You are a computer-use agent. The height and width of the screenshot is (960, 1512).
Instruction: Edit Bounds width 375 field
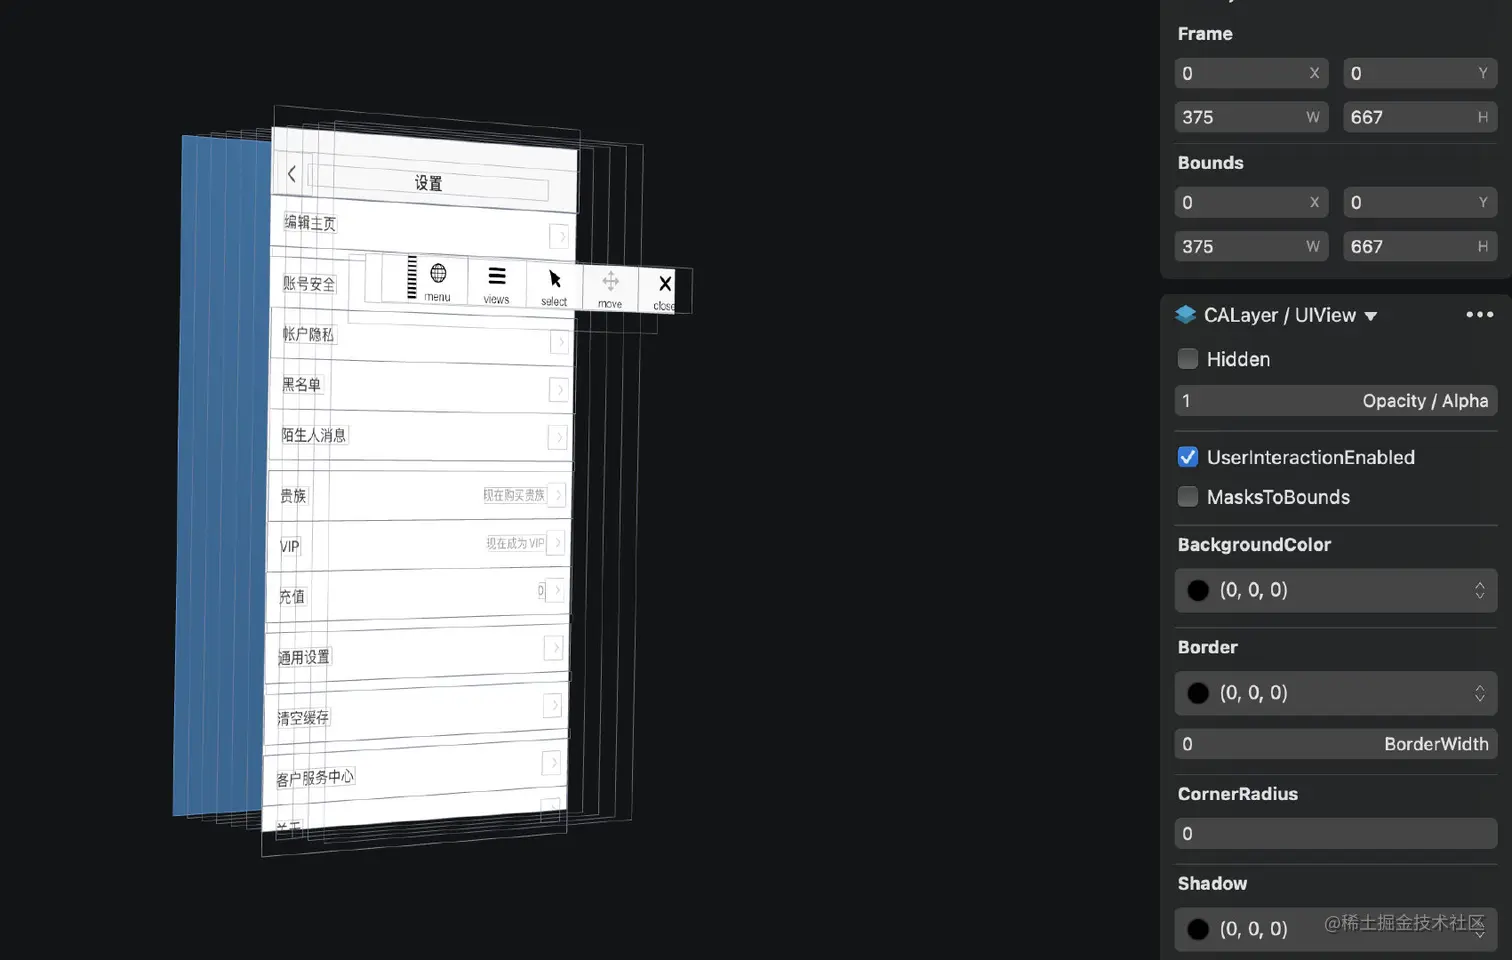pyautogui.click(x=1251, y=246)
